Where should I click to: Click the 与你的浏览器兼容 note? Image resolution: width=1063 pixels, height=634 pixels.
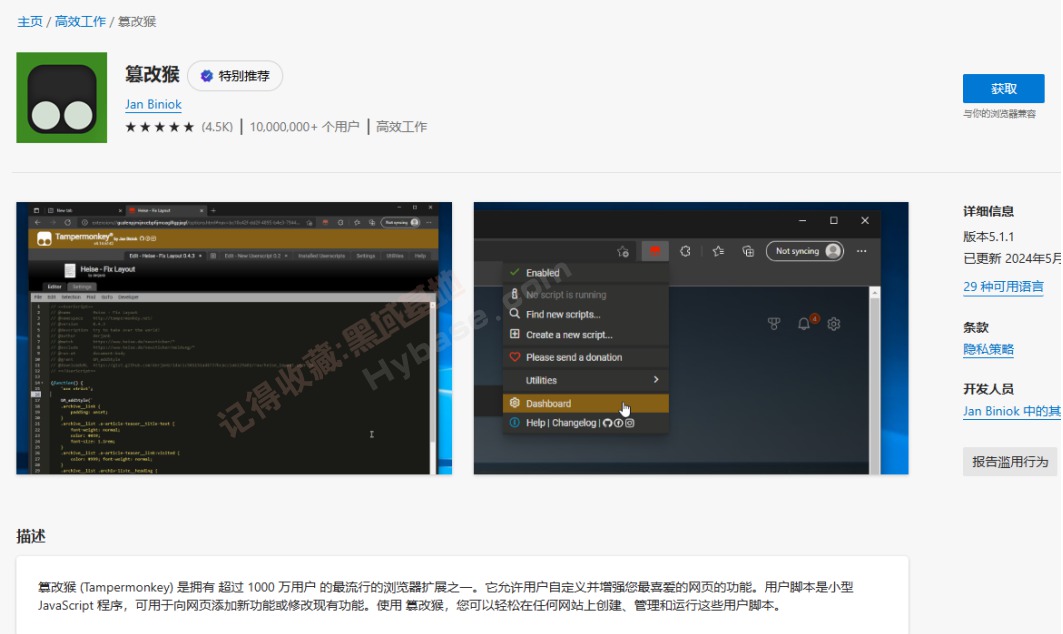pyautogui.click(x=999, y=114)
